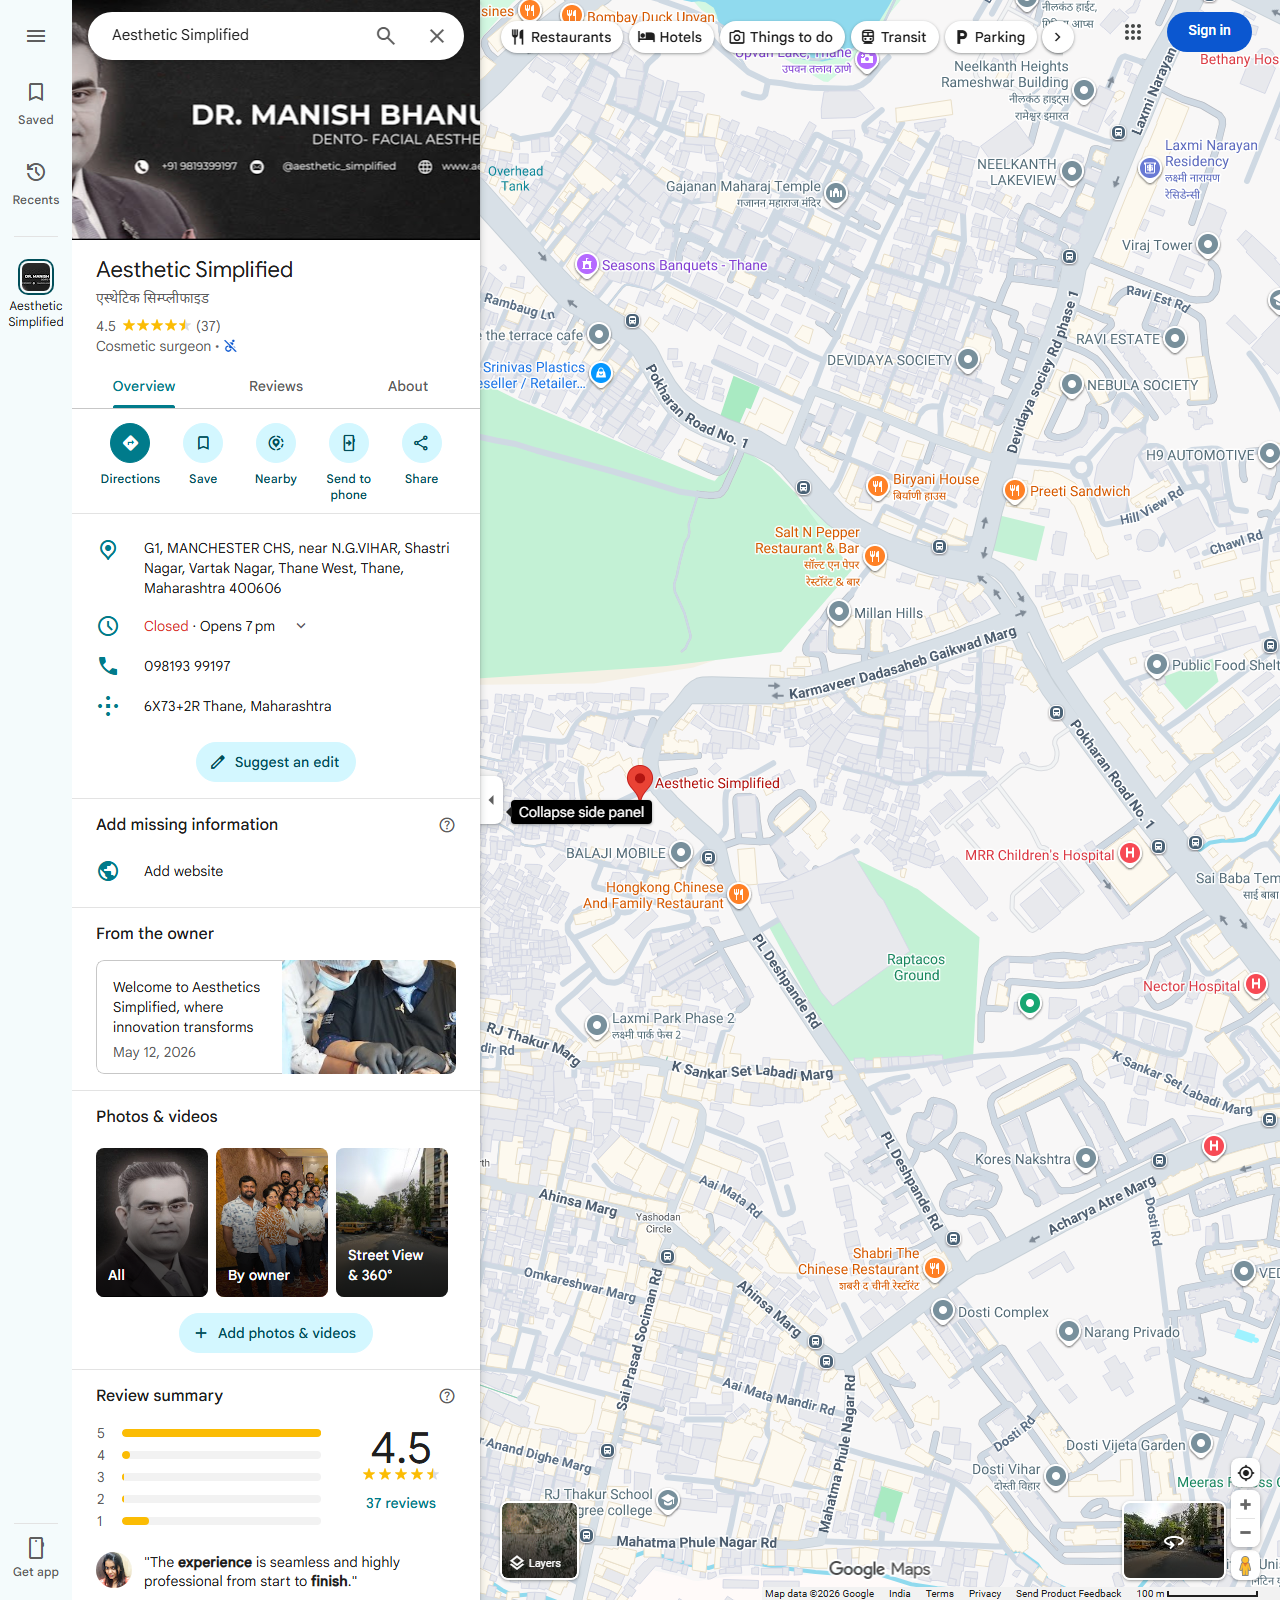
Task: Zoom out on the map
Action: [x=1245, y=1532]
